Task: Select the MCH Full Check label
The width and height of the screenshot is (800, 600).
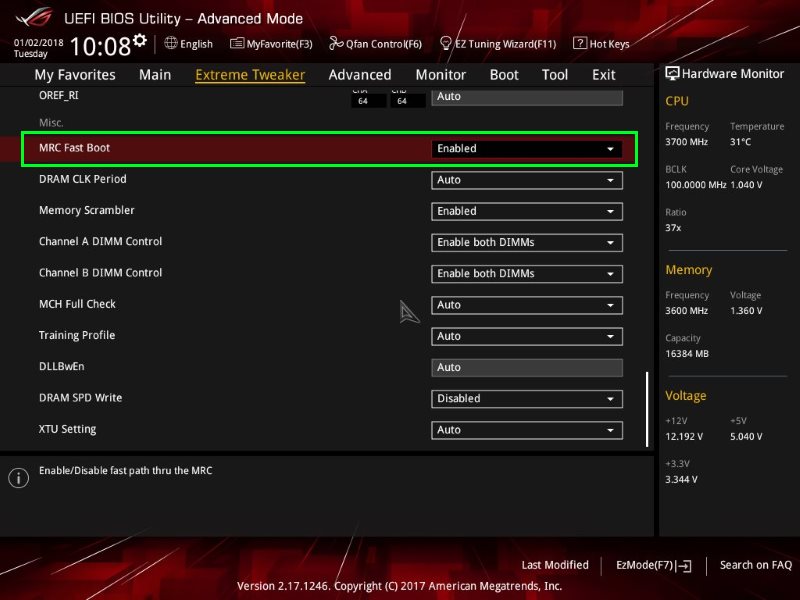Action: point(78,304)
